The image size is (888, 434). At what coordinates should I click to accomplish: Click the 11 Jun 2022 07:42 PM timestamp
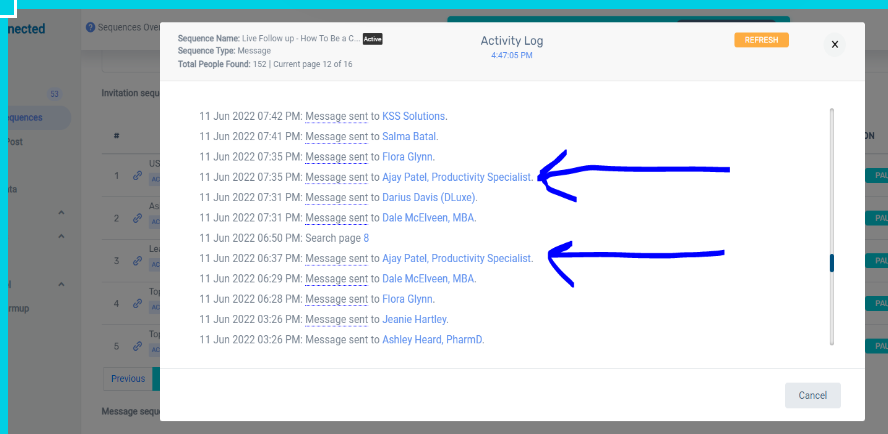pyautogui.click(x=251, y=116)
